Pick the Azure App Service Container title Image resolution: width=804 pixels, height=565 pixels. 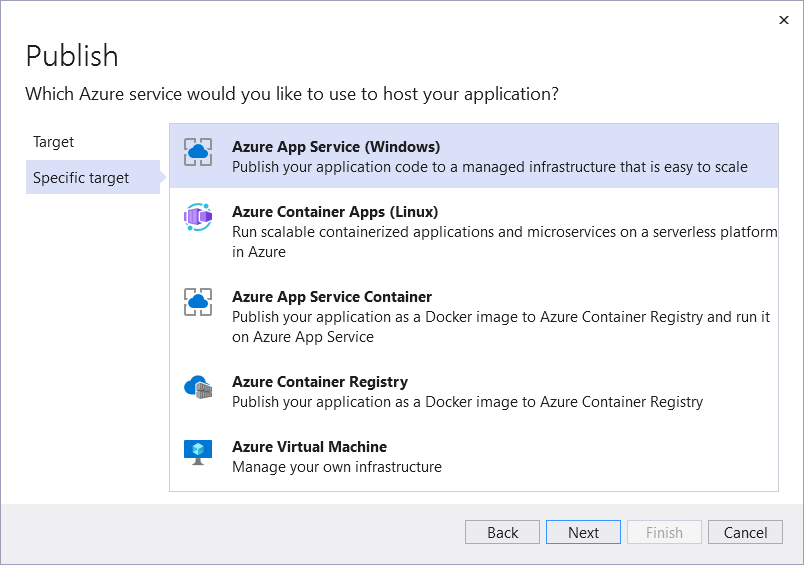coord(332,297)
